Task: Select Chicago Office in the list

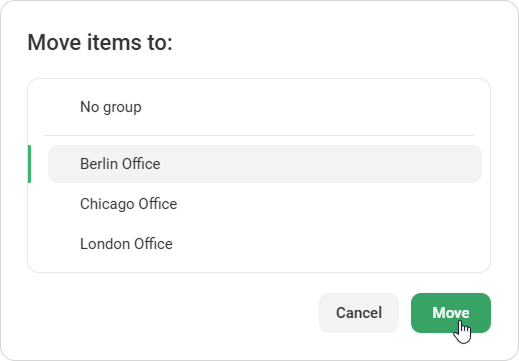Action: 265,204
